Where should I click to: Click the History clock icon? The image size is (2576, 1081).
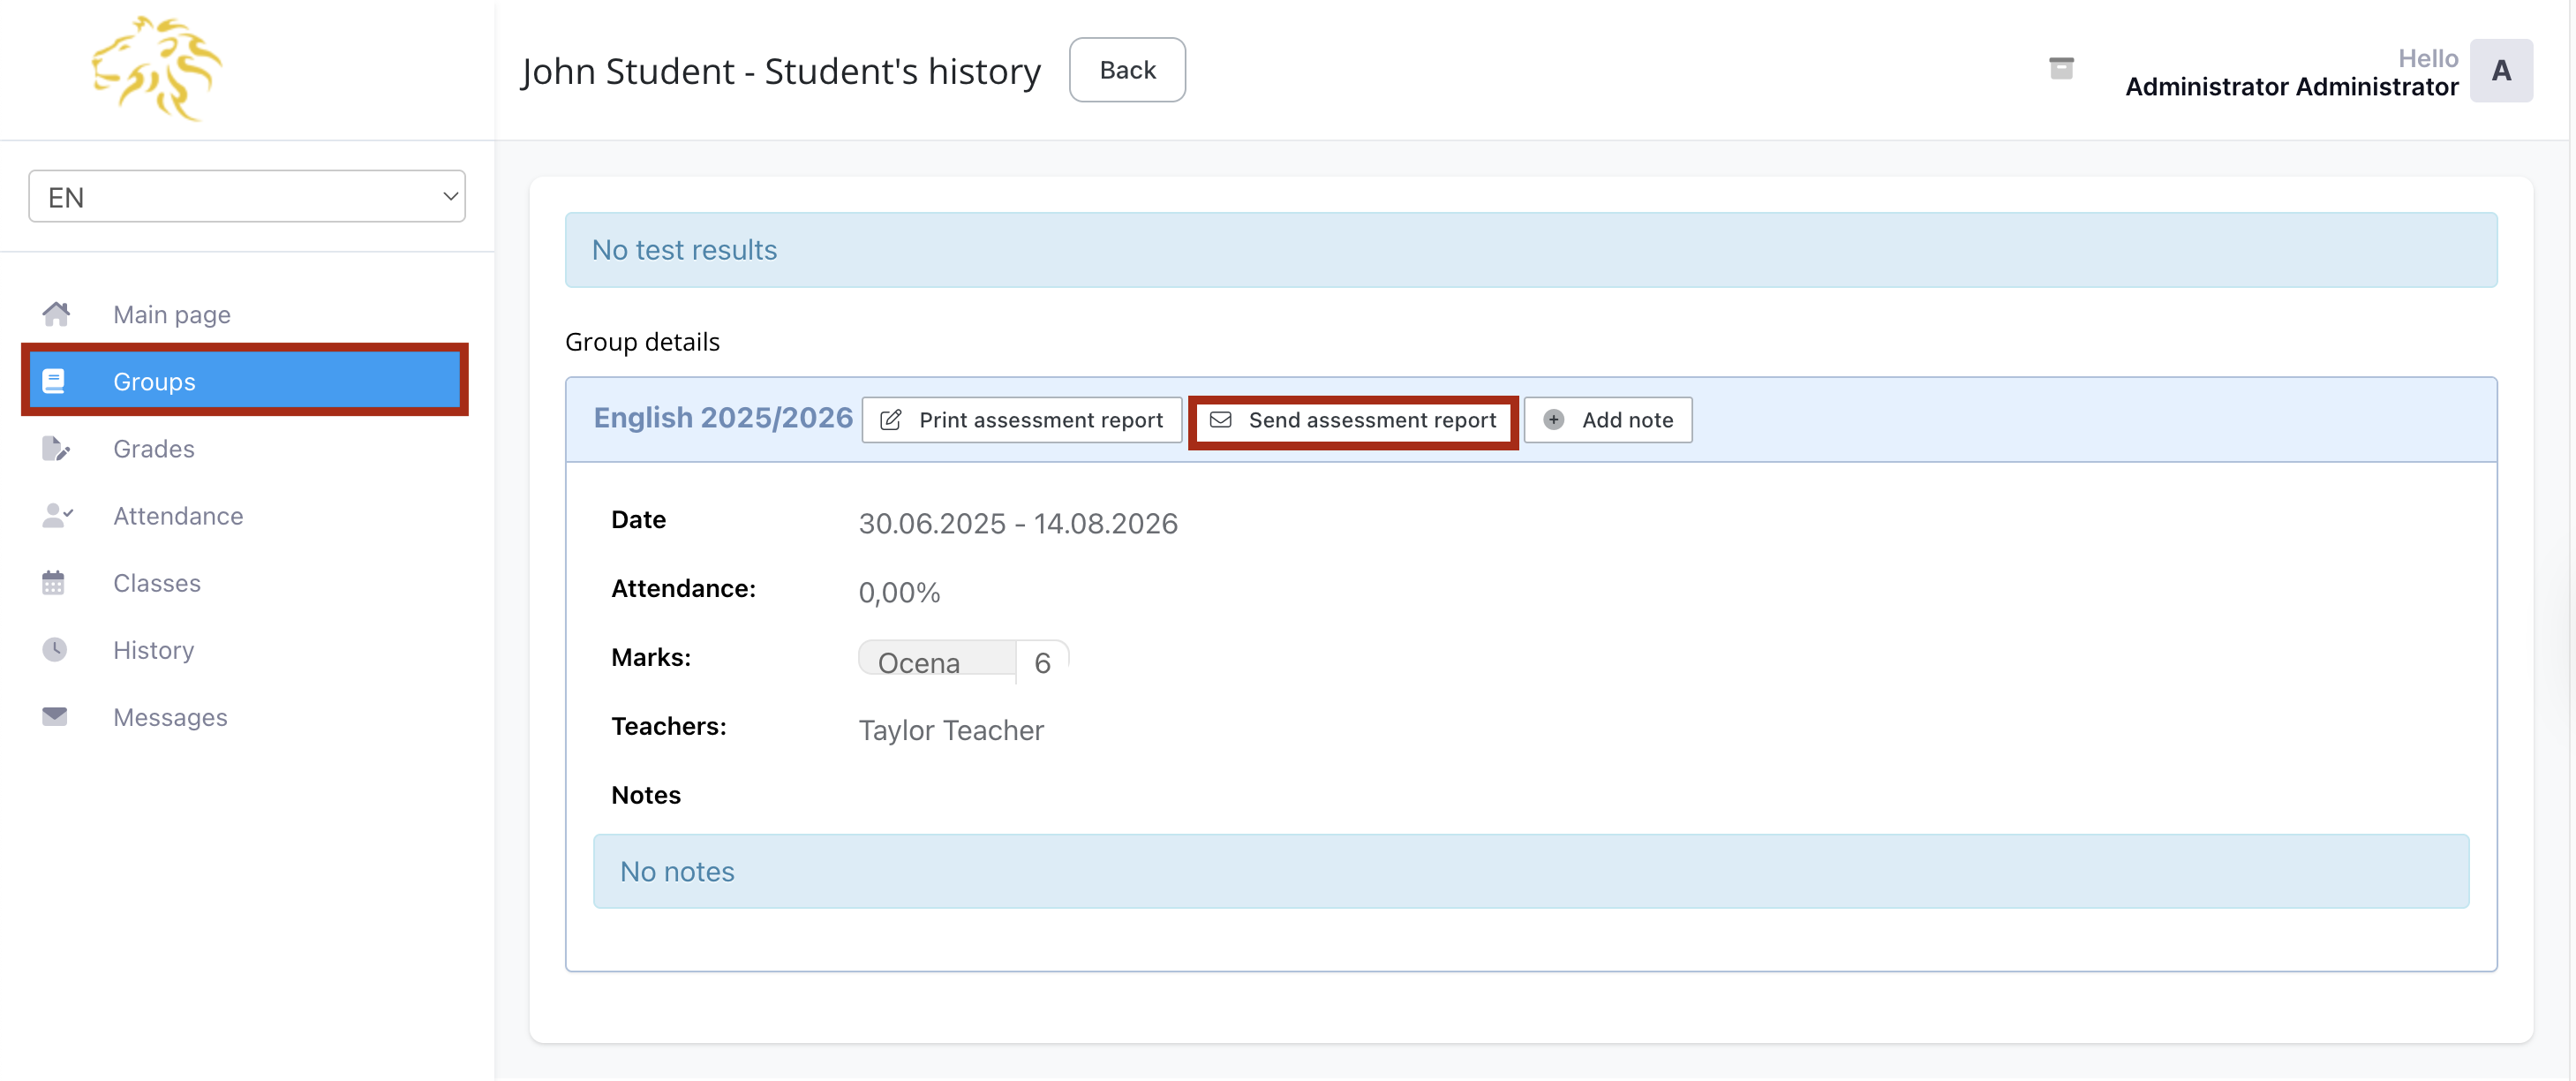[54, 650]
